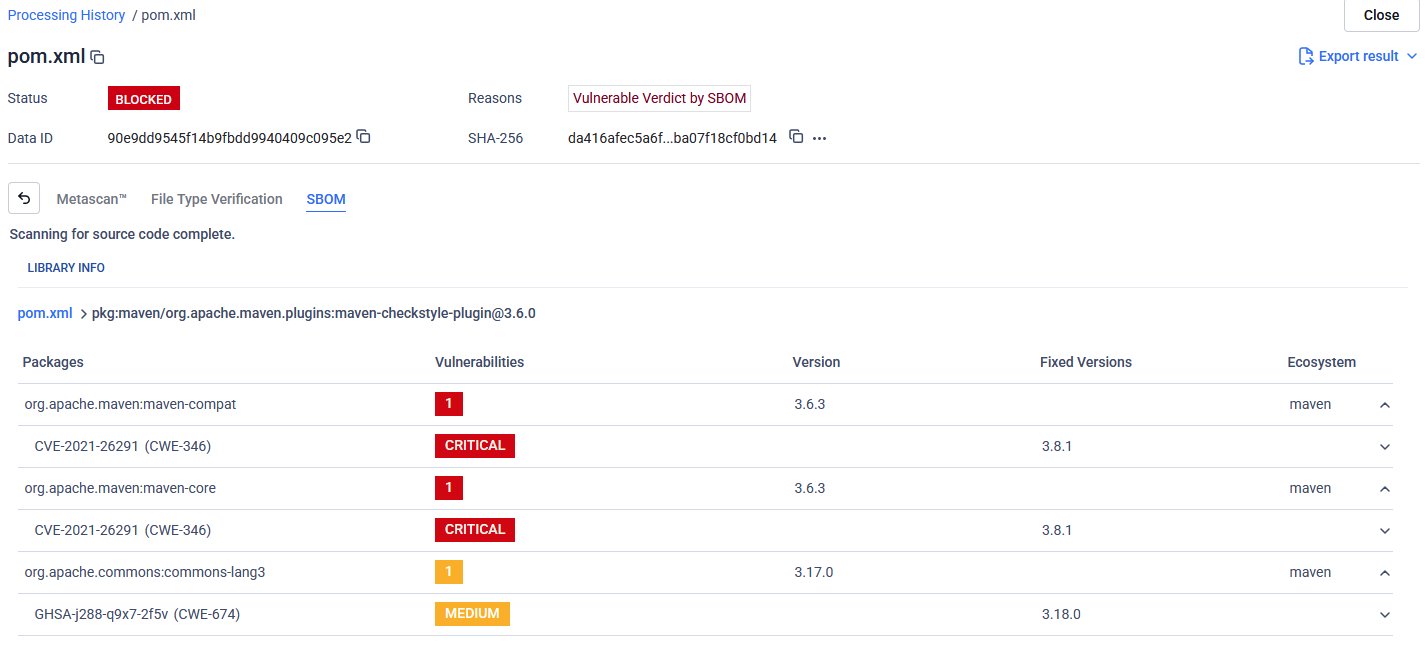Screen dimensions: 1426x651
Task: Expand GHSA-j288-q9x7-2f5v details
Action: point(1384,615)
